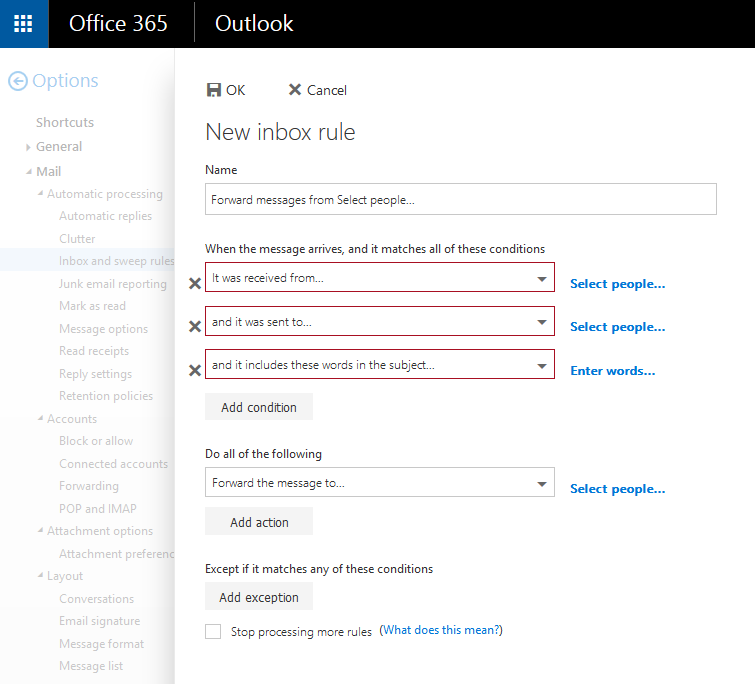Open Attachment preferences
755x684 pixels.
(117, 554)
